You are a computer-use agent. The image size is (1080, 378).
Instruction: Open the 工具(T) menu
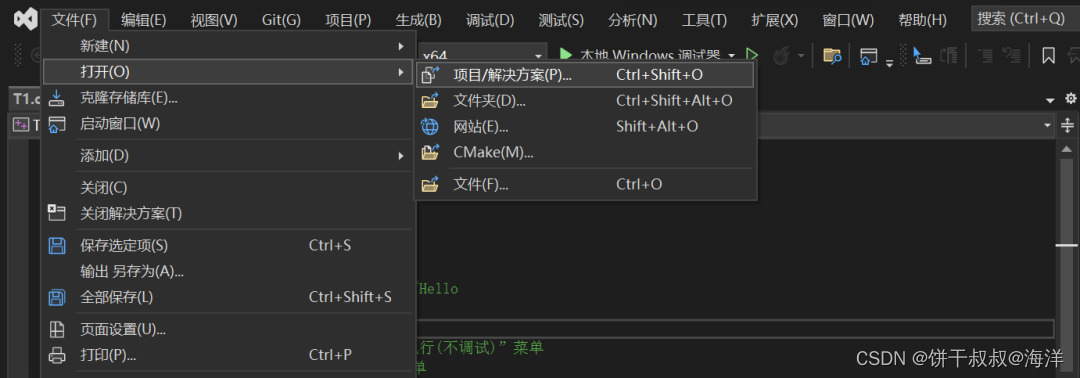point(705,20)
